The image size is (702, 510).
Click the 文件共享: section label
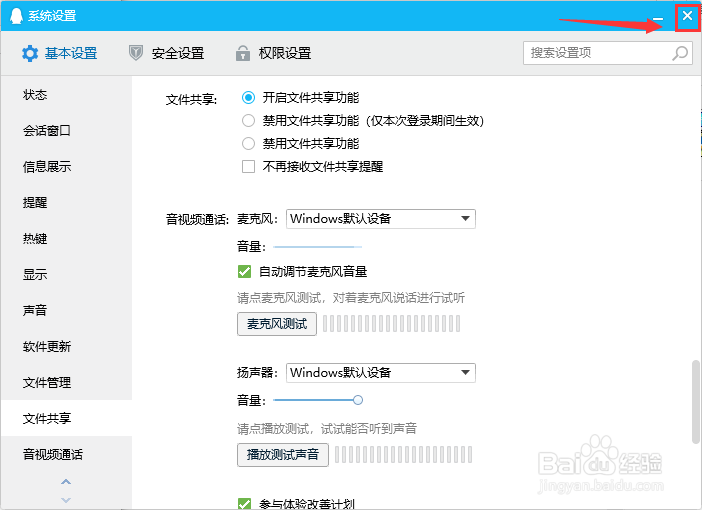pos(191,99)
